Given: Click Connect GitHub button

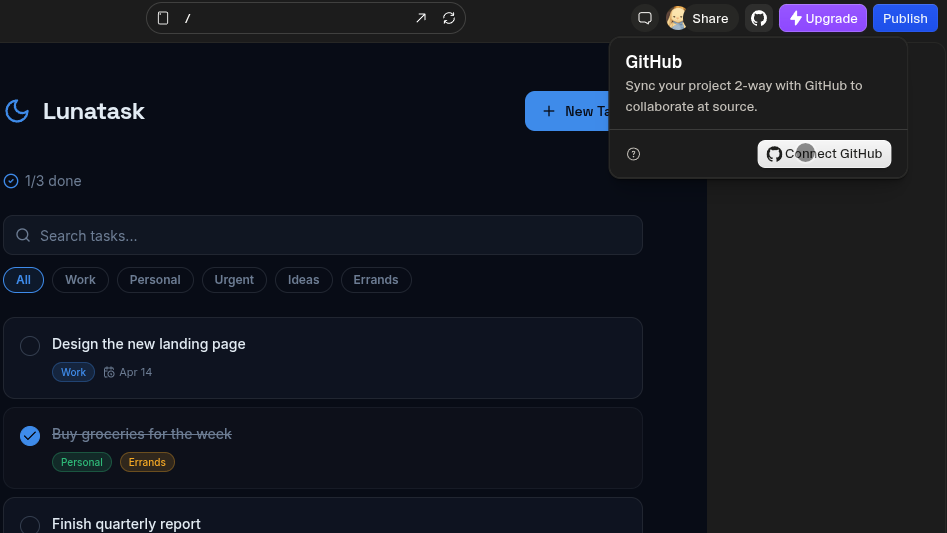Looking at the screenshot, I should pos(824,154).
